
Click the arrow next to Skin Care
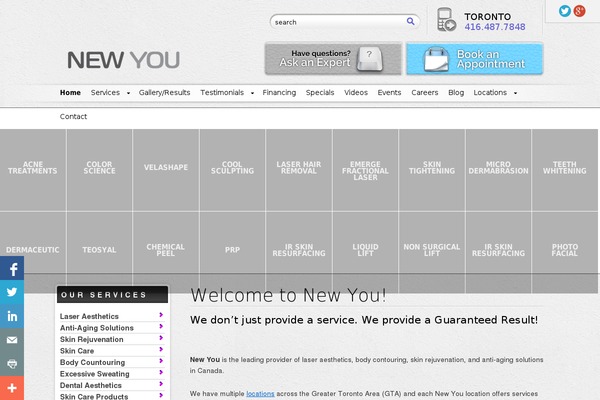coord(161,349)
